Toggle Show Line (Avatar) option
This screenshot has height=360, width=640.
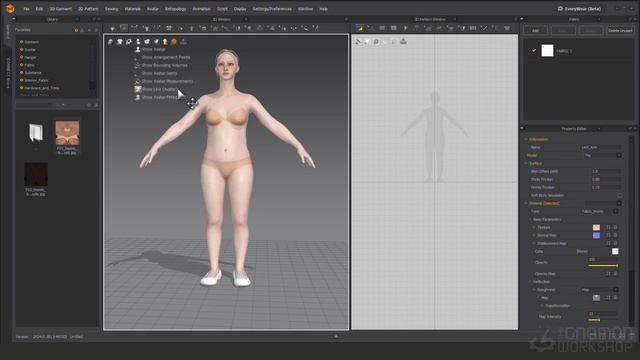pyautogui.click(x=156, y=89)
